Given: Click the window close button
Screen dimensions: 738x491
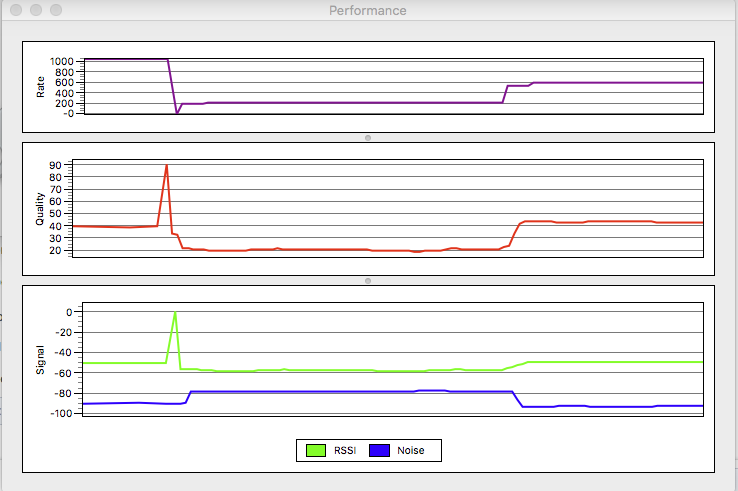Looking at the screenshot, I should pyautogui.click(x=16, y=10).
